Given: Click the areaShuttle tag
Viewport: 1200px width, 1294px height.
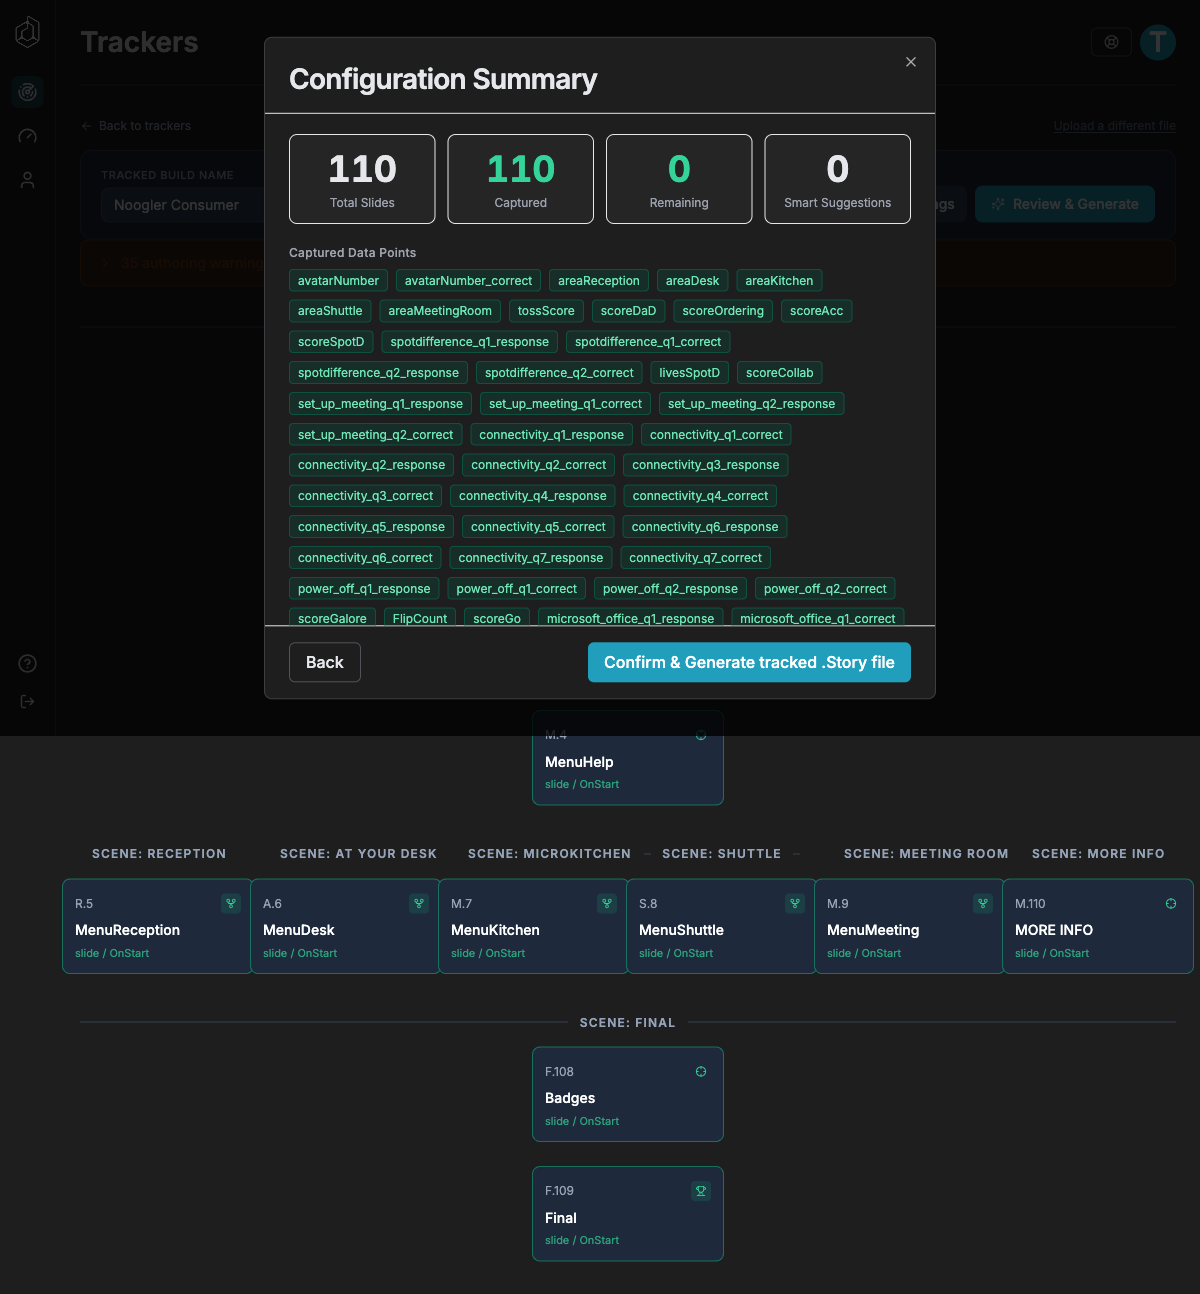Looking at the screenshot, I should (x=330, y=311).
